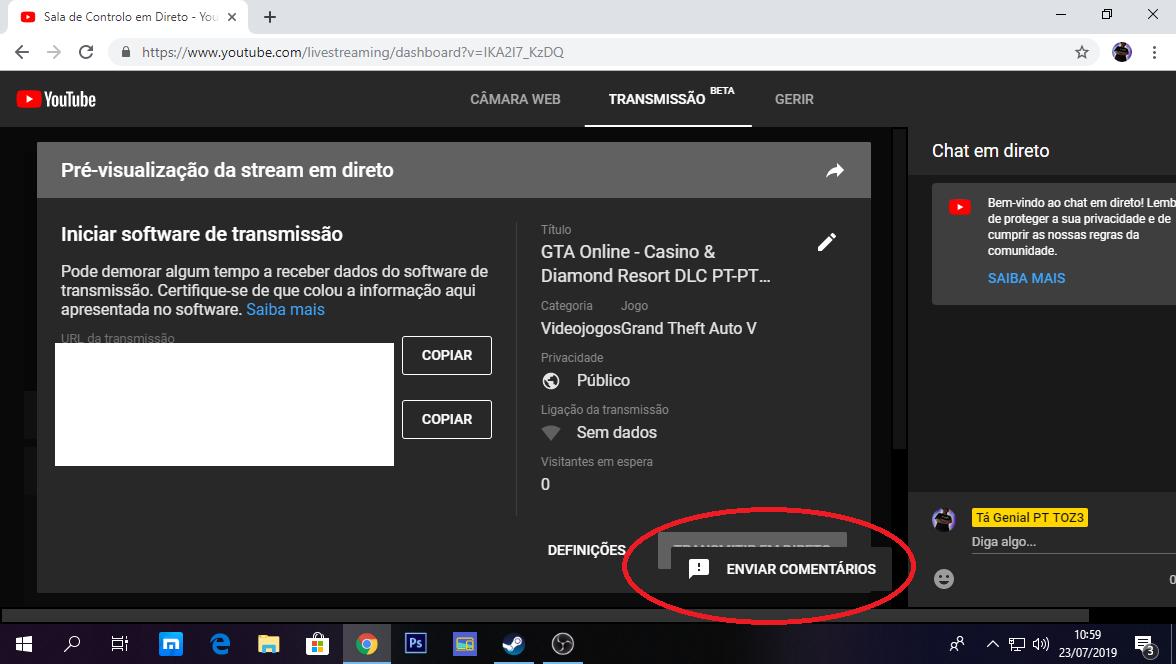Open the notification center icon
The height and width of the screenshot is (664, 1176).
click(1144, 644)
